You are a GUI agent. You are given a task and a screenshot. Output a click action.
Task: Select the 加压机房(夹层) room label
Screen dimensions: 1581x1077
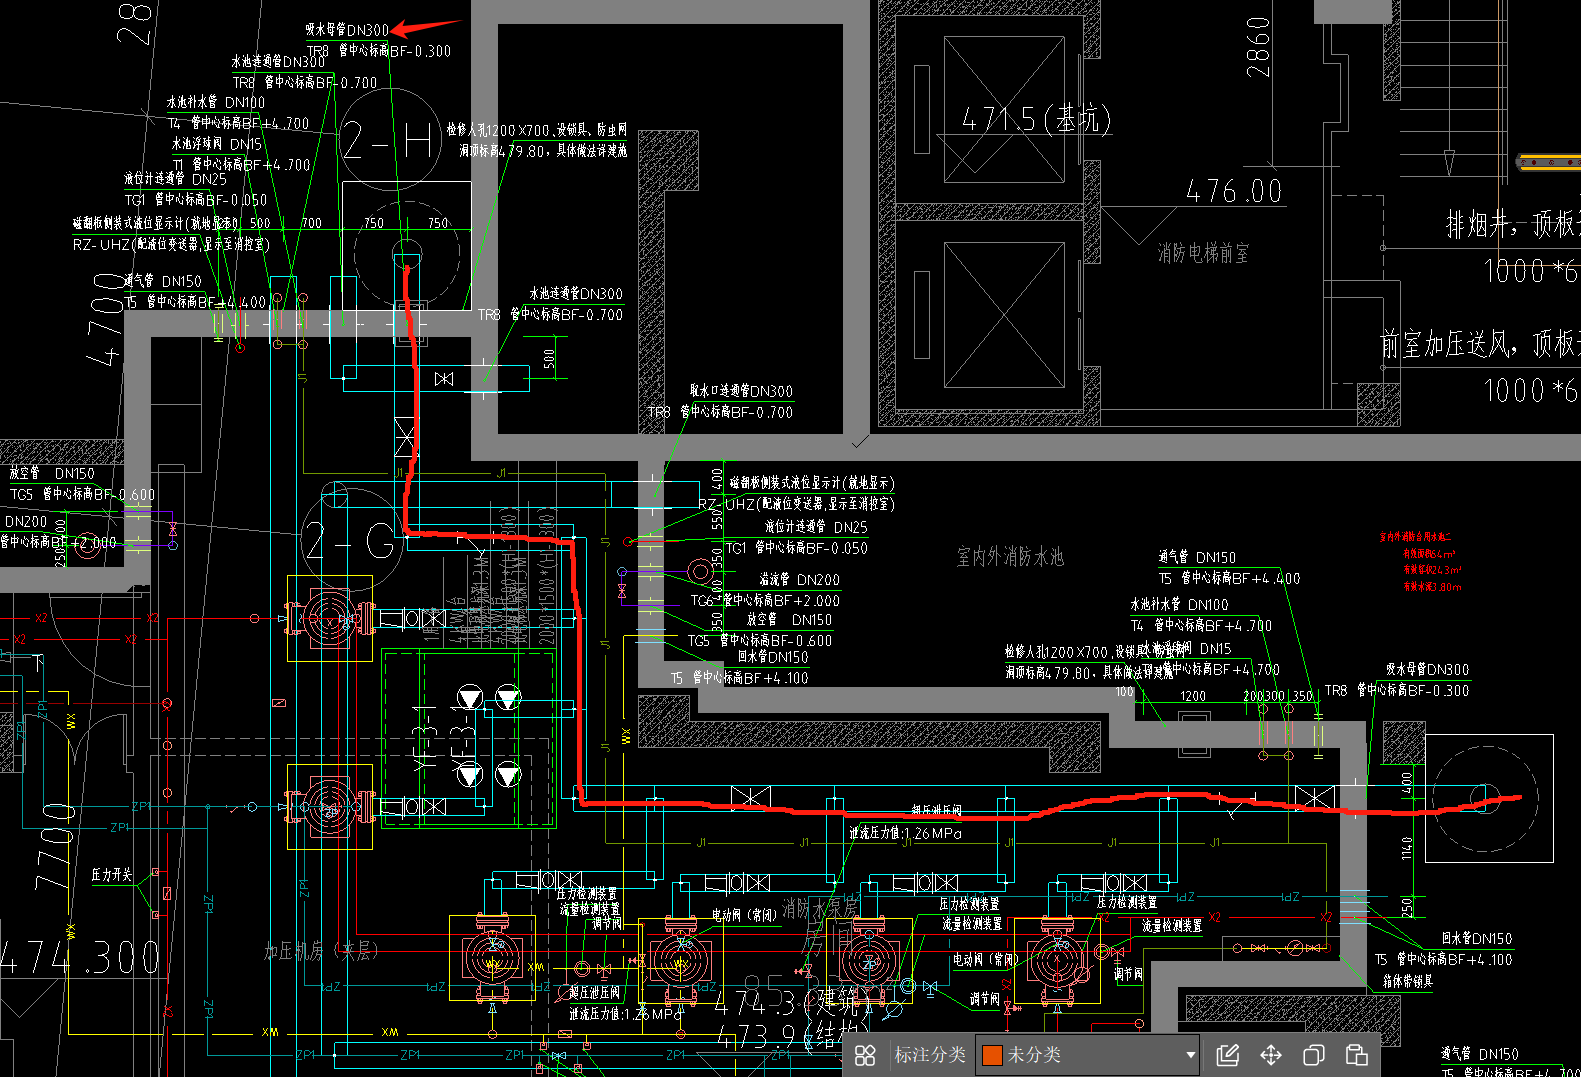pyautogui.click(x=321, y=951)
